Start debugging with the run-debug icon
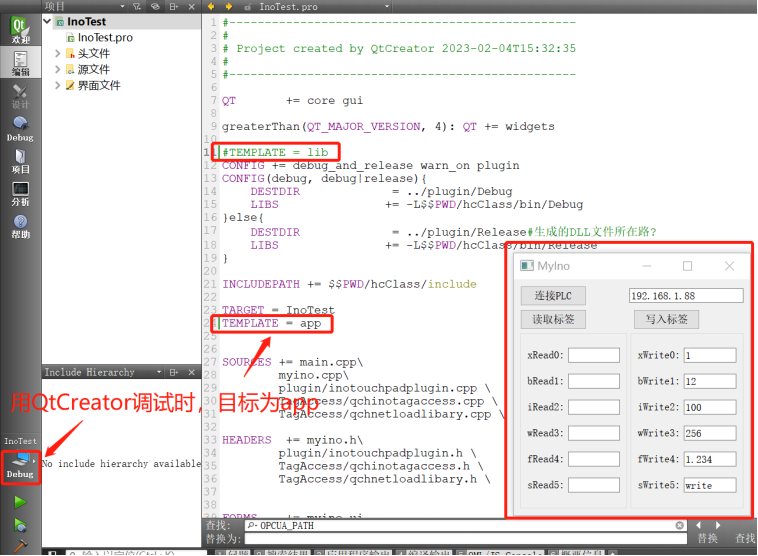Screen dimensions: 758x556 click(20, 525)
